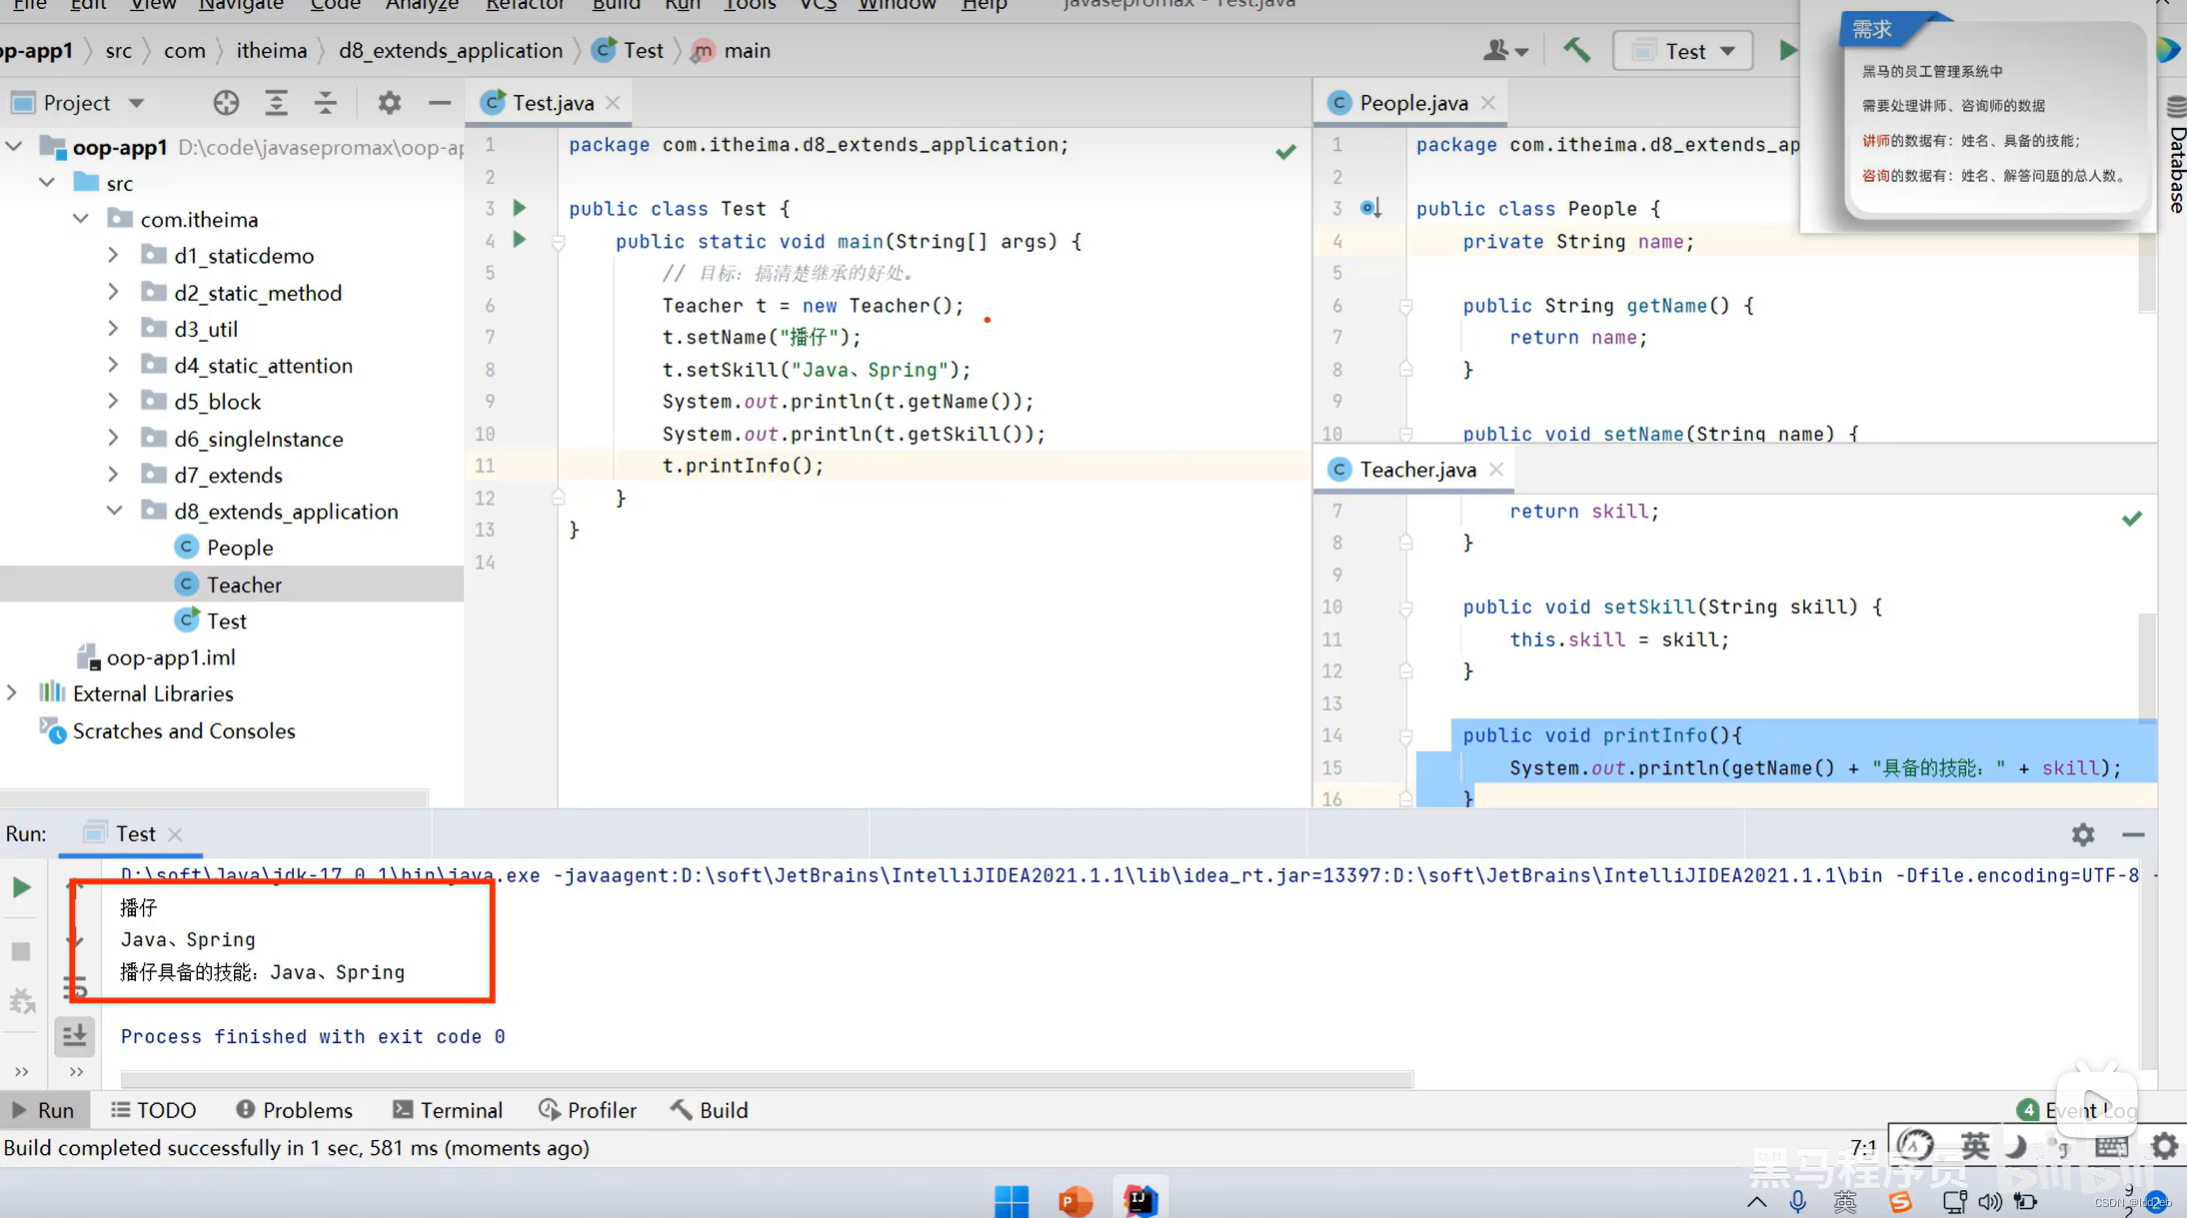
Task: Click Rerun Test green arrow in Run panel
Action: (x=21, y=887)
